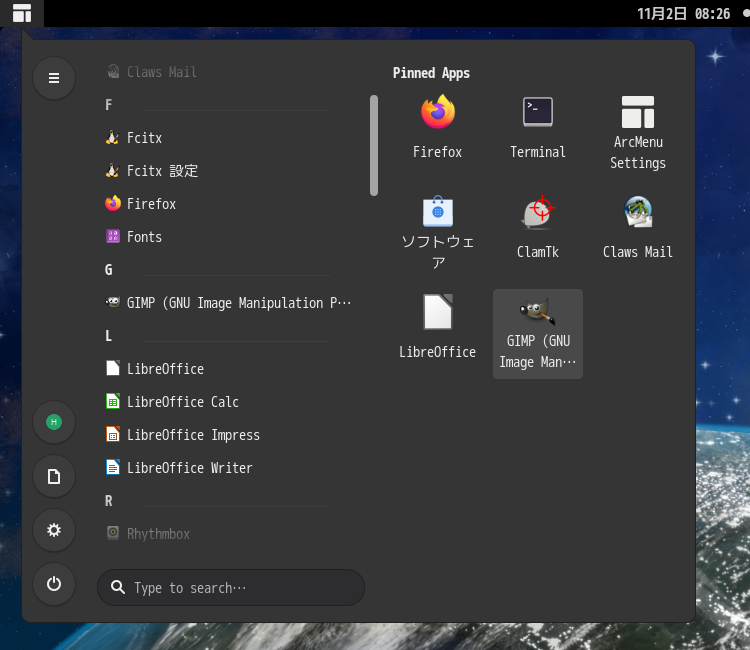750x650 pixels.
Task: Click the R section letter header
Action: [x=109, y=501]
